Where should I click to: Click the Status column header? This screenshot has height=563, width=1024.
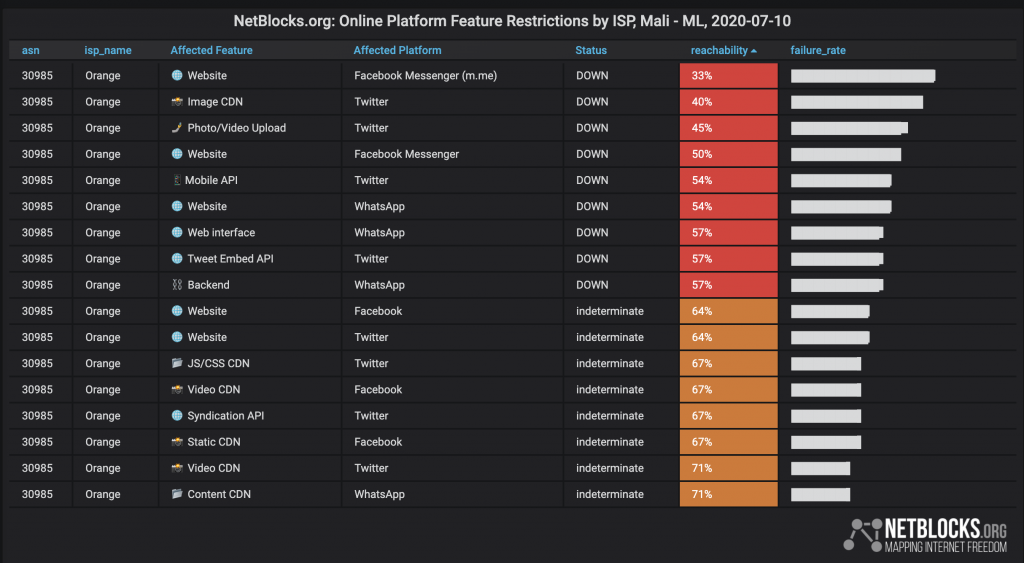tap(591, 50)
